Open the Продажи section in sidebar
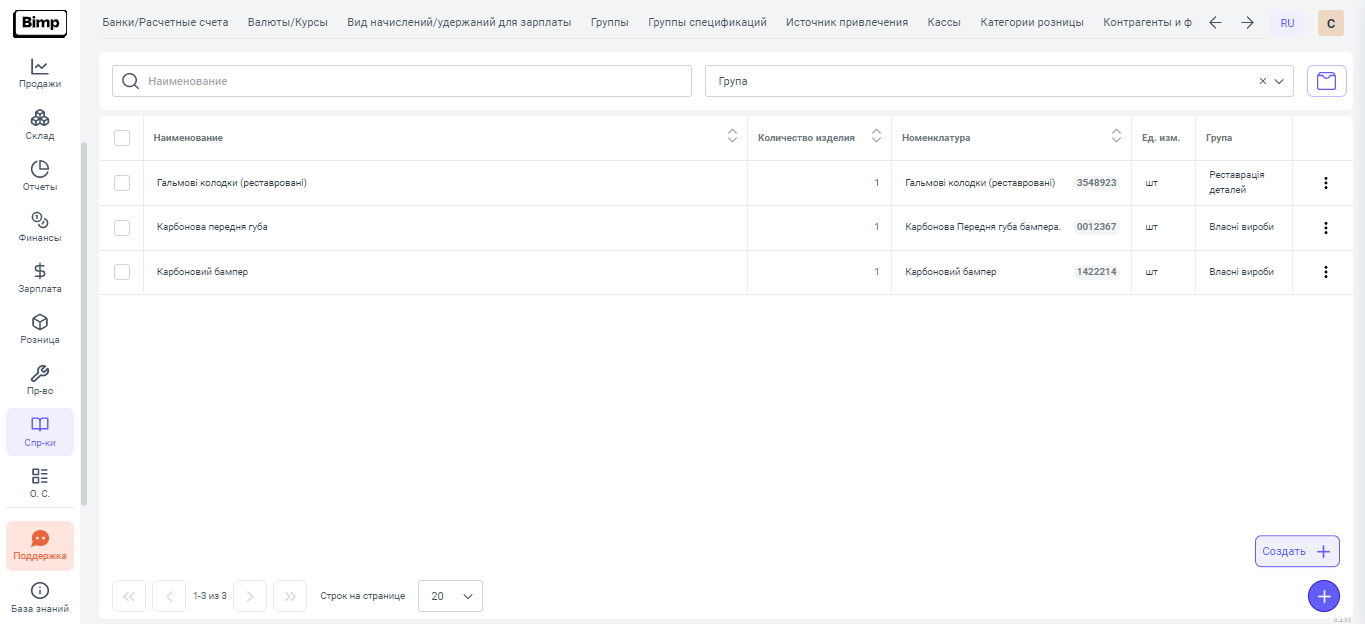Screen dimensions: 1365x624 tap(40, 74)
